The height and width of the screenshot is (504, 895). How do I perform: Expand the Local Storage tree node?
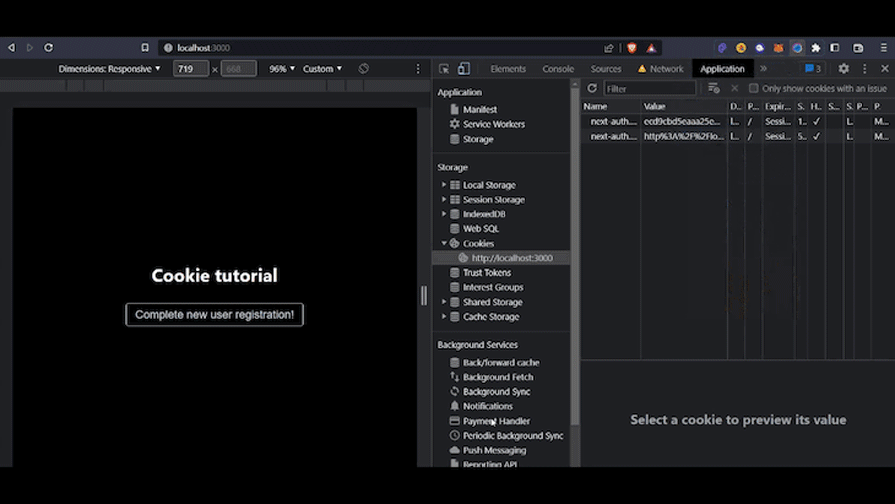(x=444, y=185)
